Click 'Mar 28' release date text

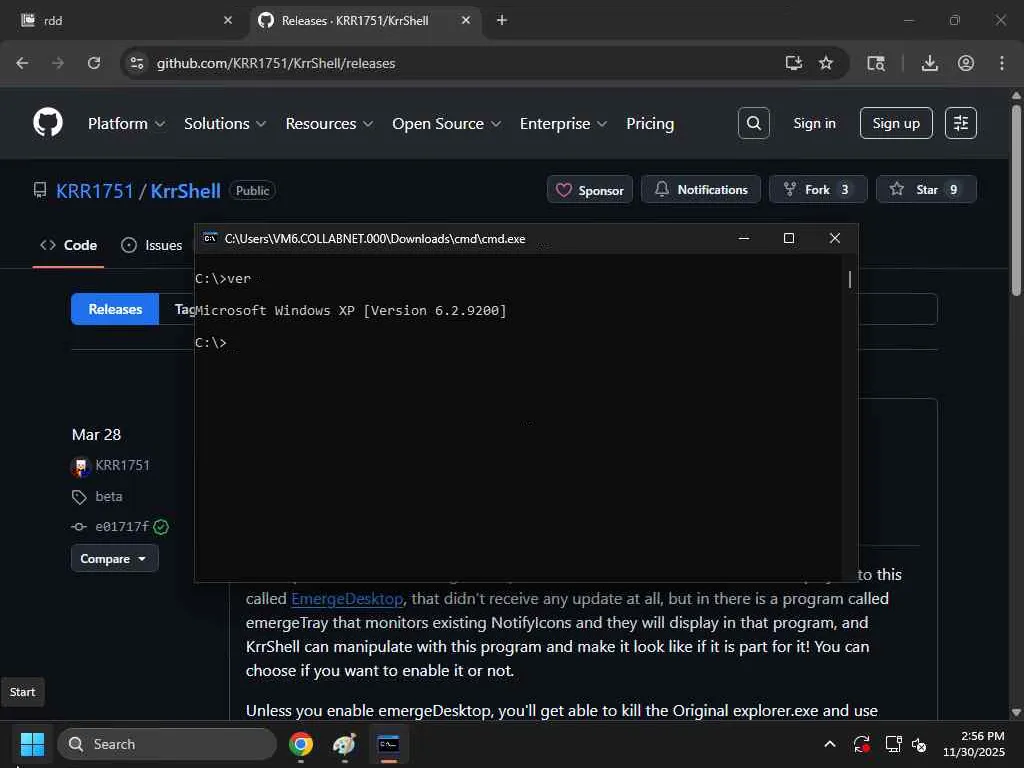coord(96,435)
